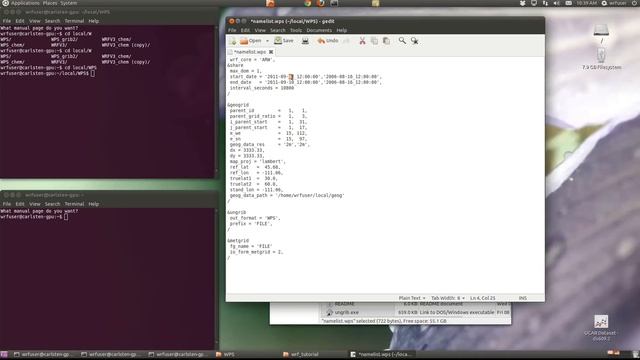Switch to second wrfuser@carlsten terminal taskbar button
640x360 pixels.
coord(110,354)
